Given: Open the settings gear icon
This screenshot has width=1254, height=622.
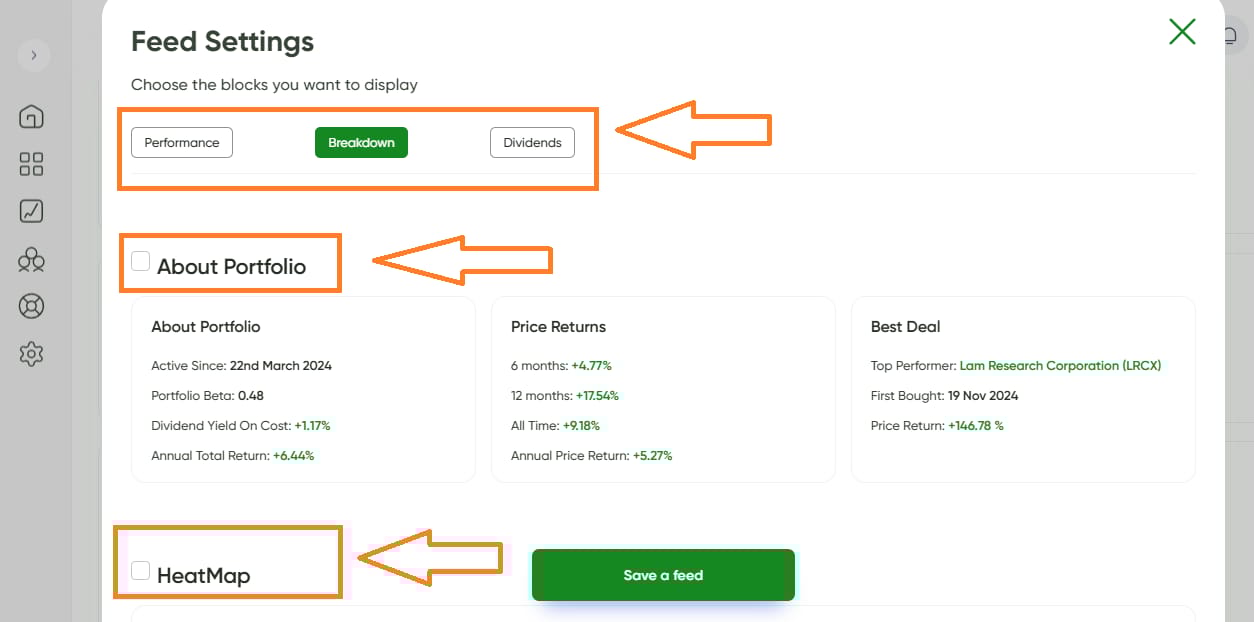Looking at the screenshot, I should 31,353.
